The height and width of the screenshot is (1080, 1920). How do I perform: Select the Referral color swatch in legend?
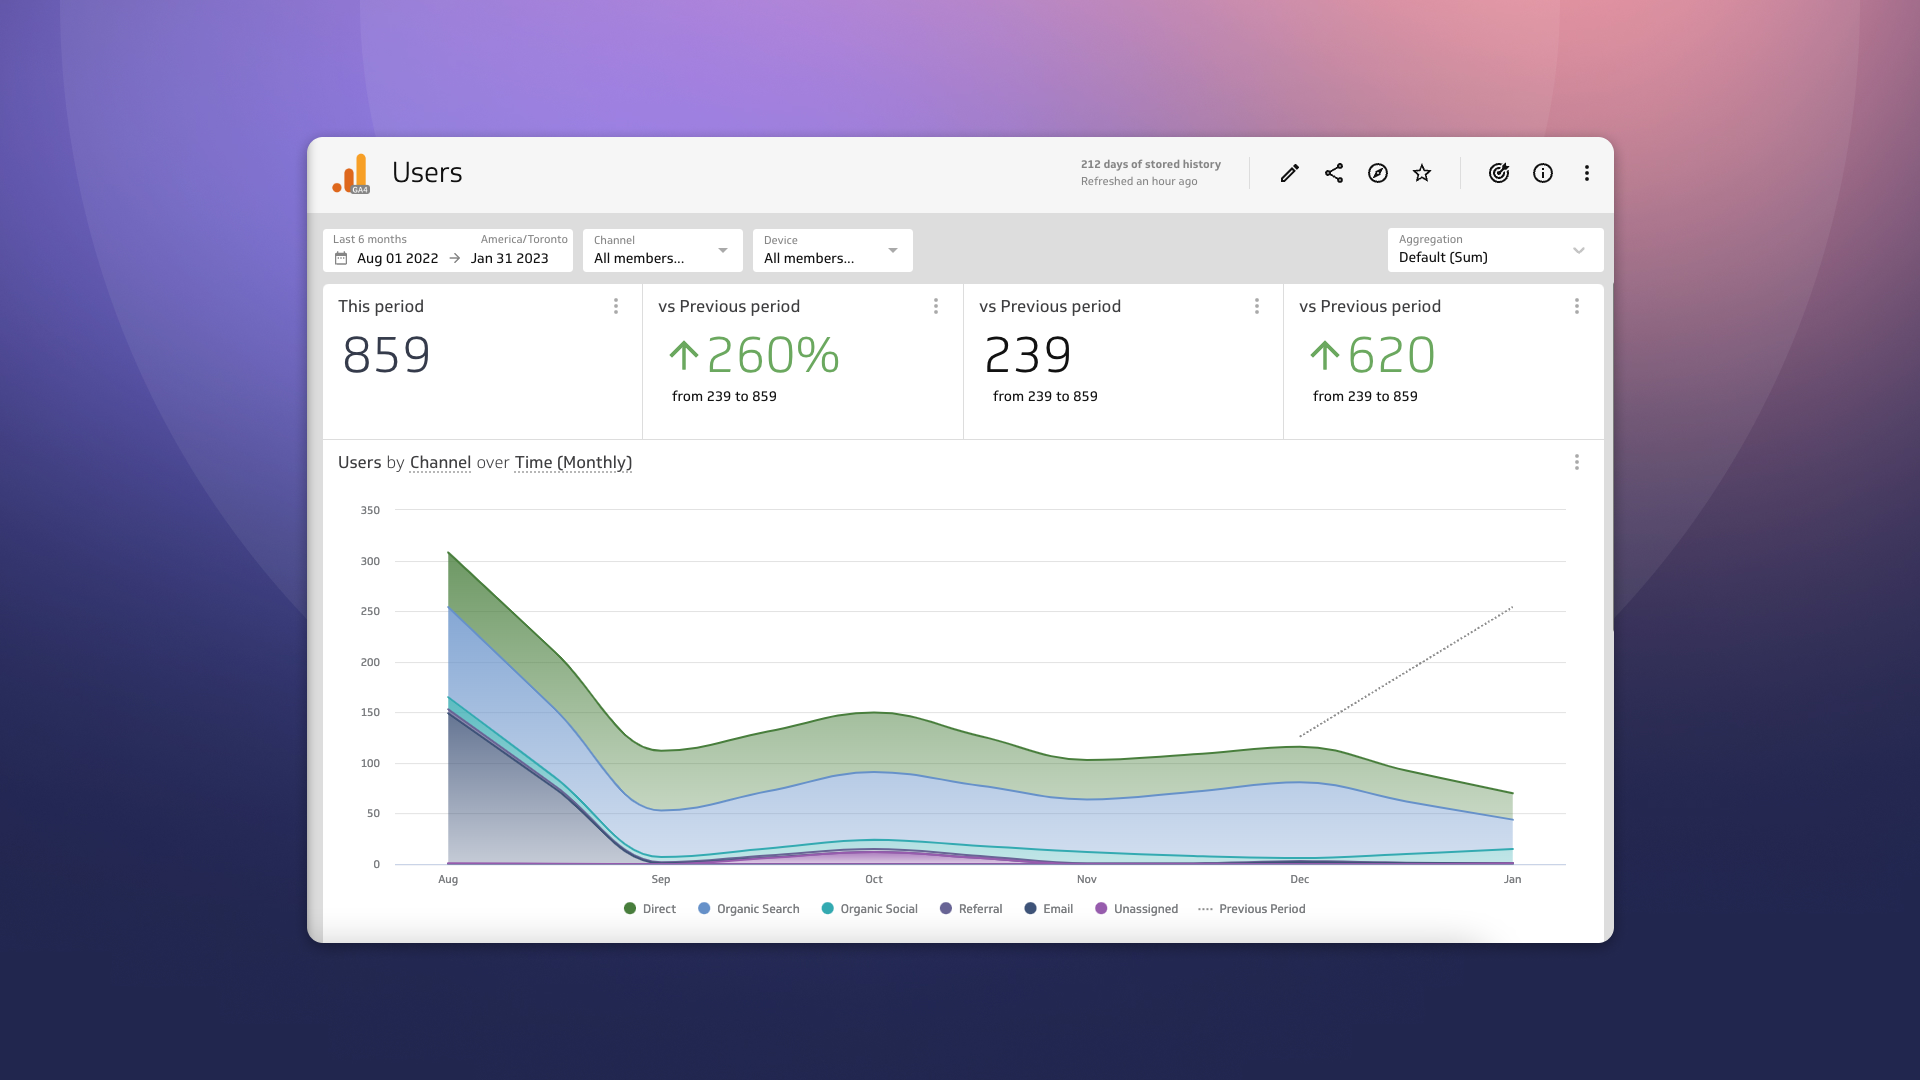click(x=945, y=909)
